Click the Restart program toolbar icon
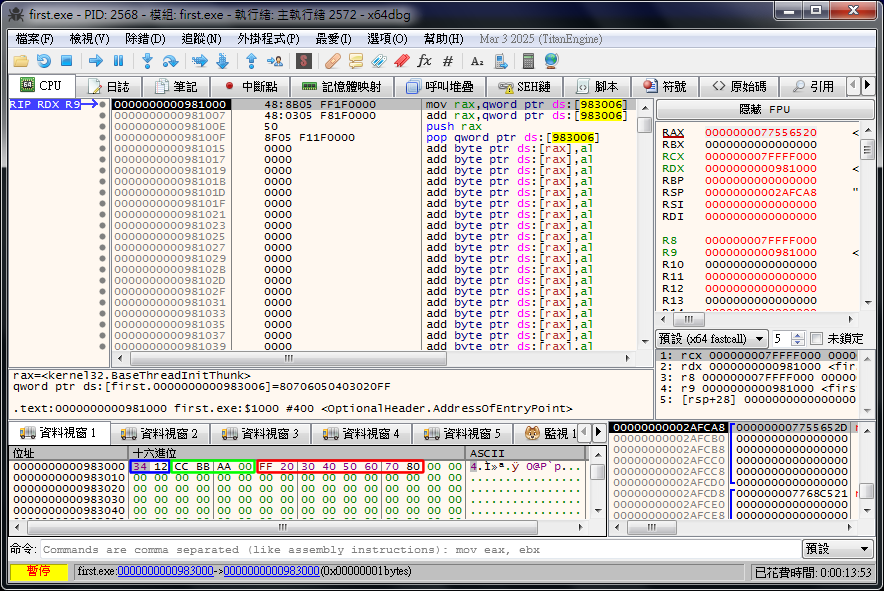Image resolution: width=884 pixels, height=591 pixels. tap(43, 61)
